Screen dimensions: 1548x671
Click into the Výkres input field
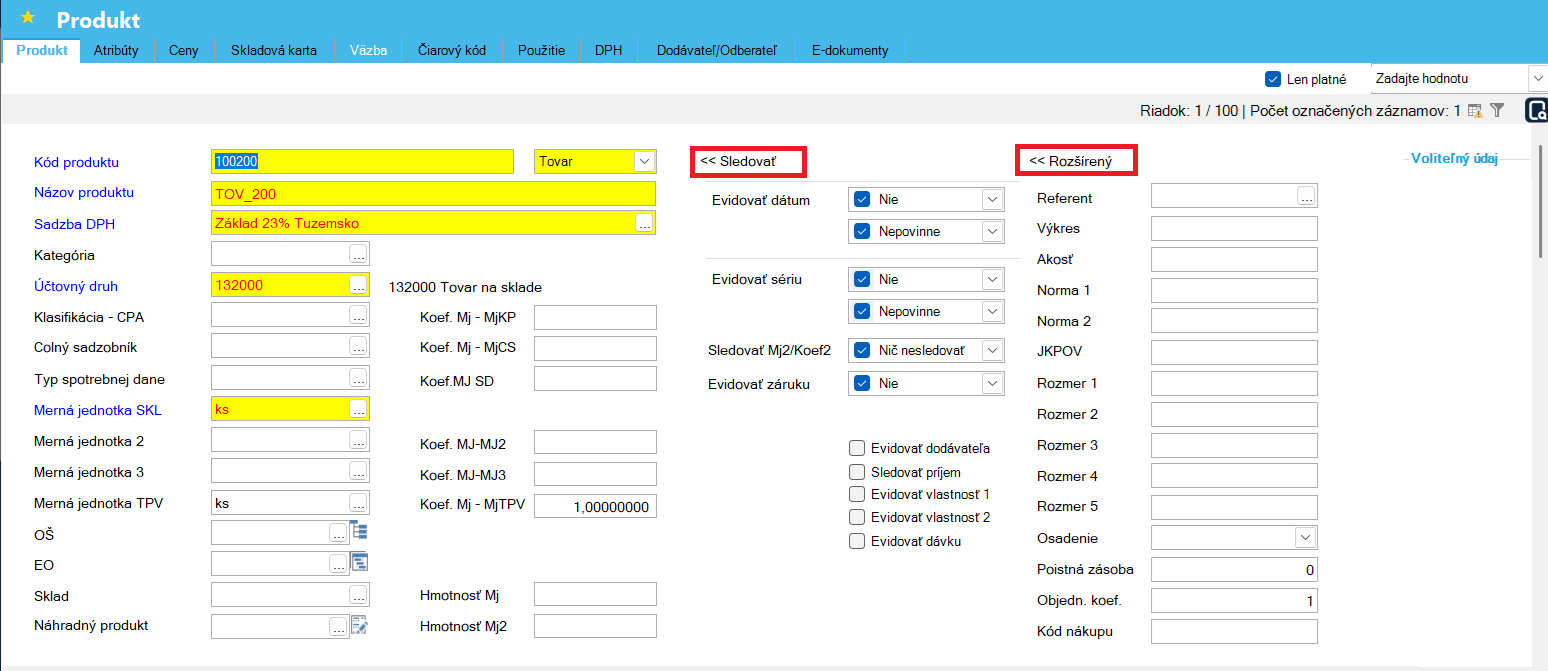tap(1234, 229)
